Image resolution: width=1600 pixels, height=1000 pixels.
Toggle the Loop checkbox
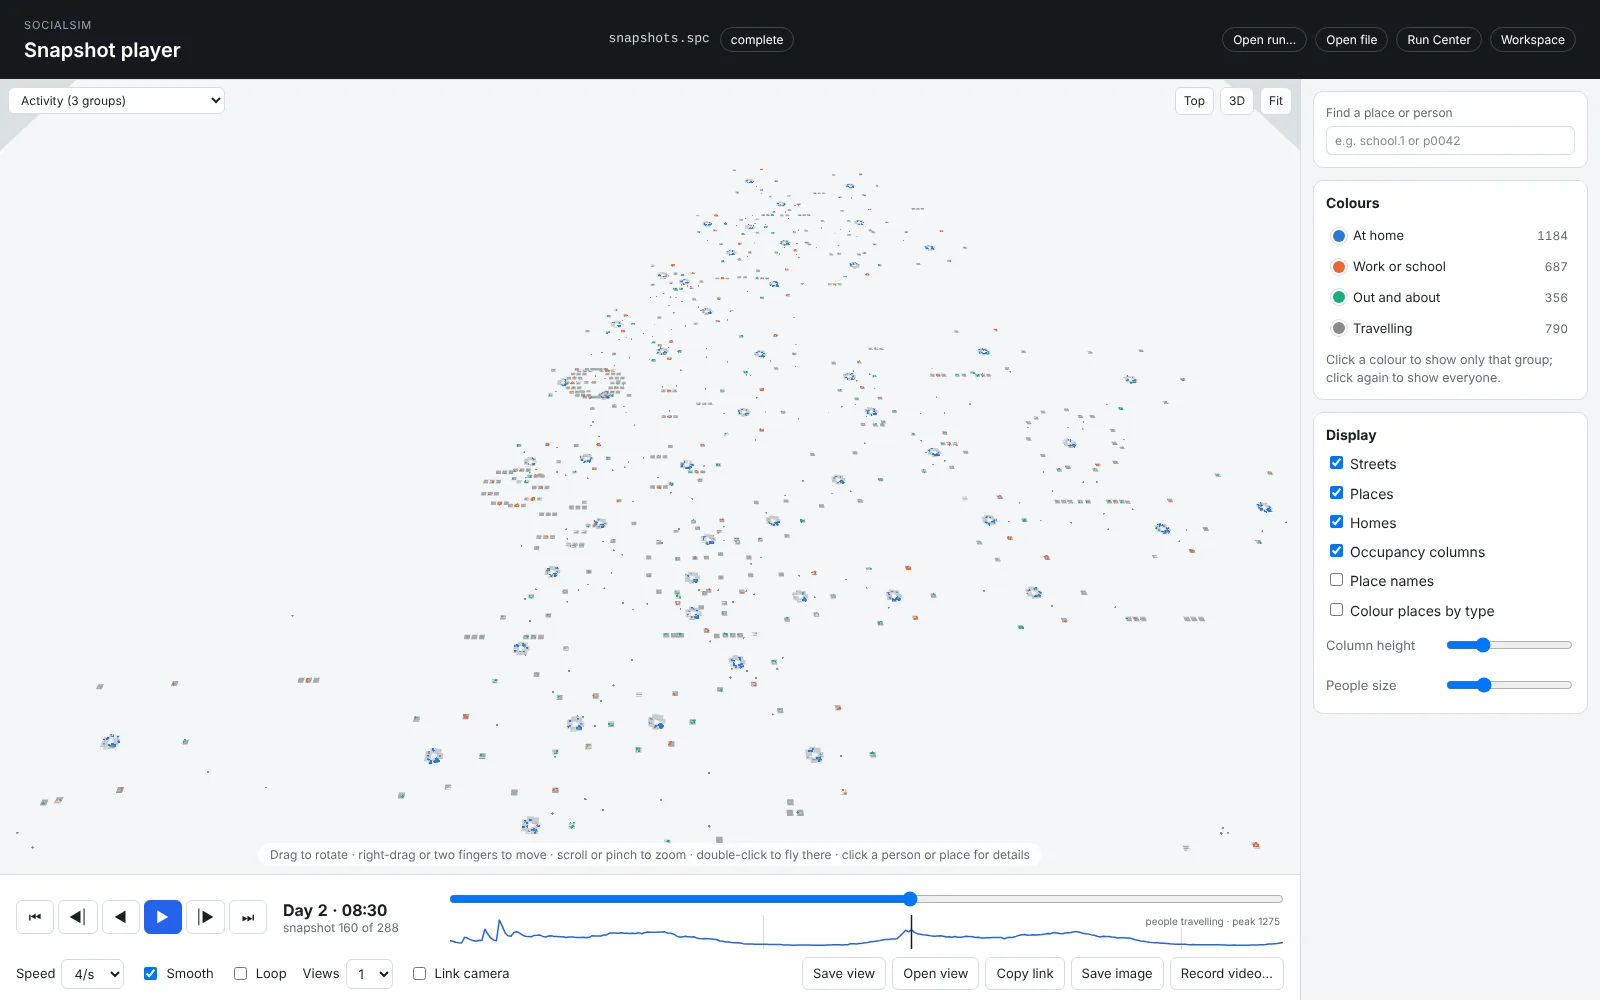[x=240, y=973]
